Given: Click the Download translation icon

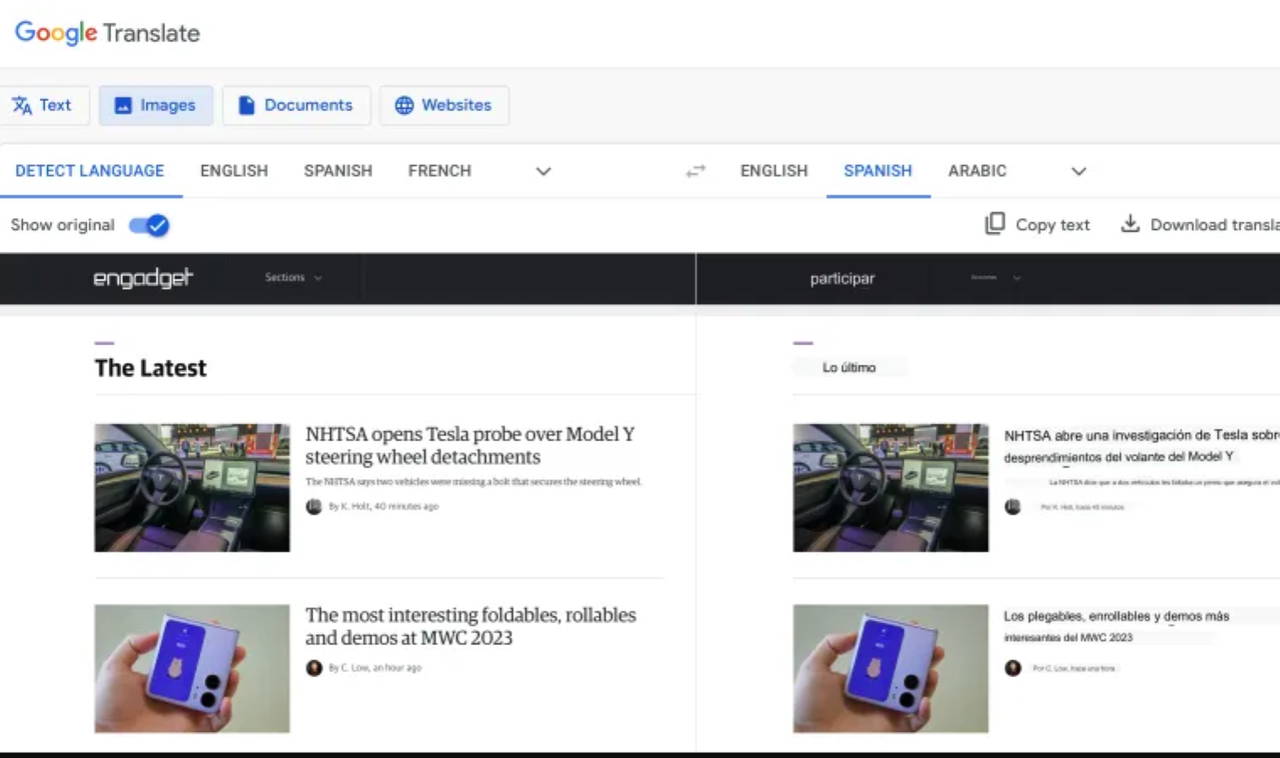Looking at the screenshot, I should 1130,224.
